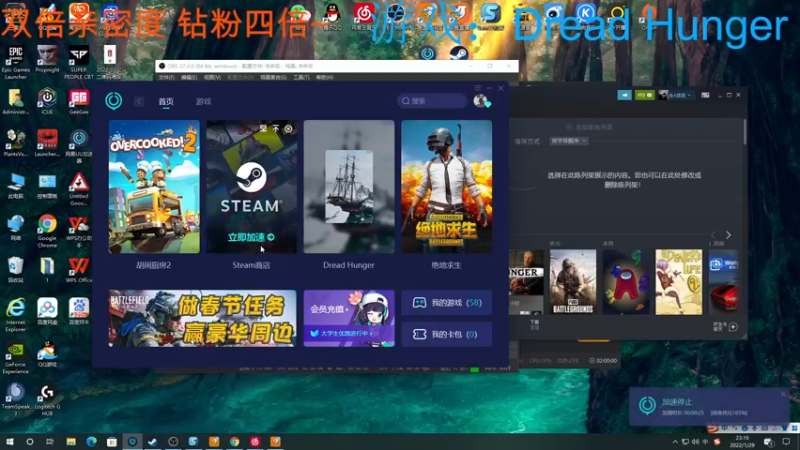Image resolution: width=800 pixels, height=450 pixels.
Task: Open Logitech G HUB desktop shortcut
Action: [47, 400]
